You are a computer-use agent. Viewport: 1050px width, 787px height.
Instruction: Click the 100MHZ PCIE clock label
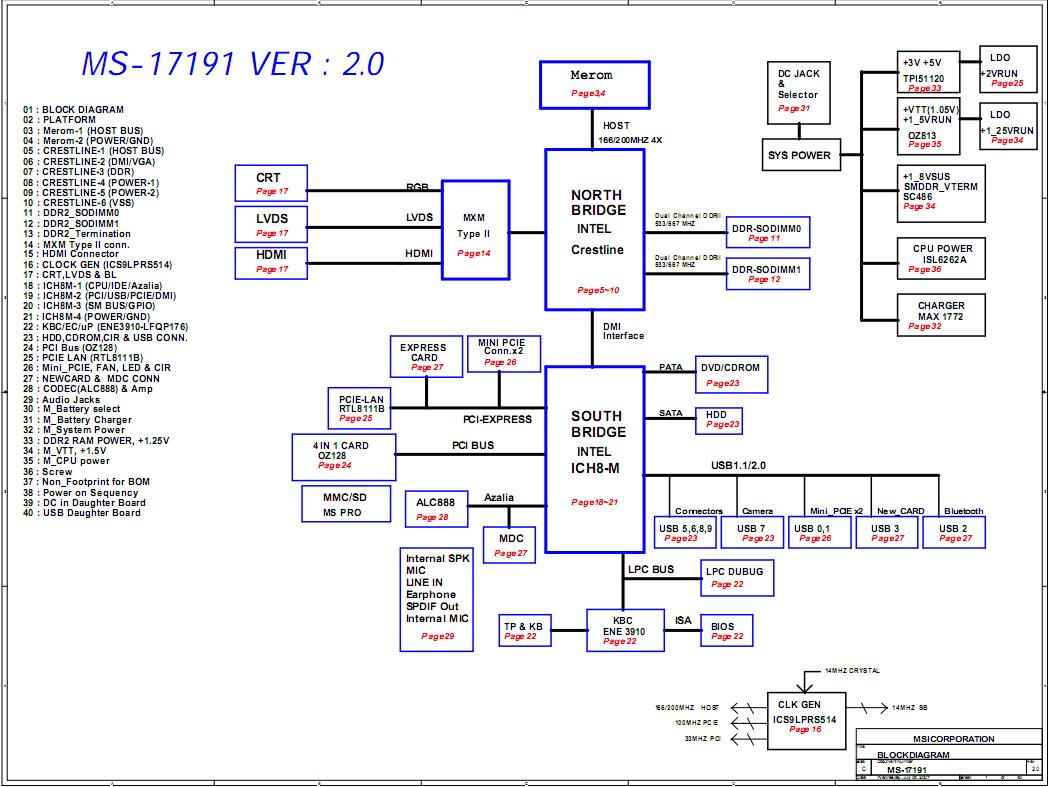point(697,723)
